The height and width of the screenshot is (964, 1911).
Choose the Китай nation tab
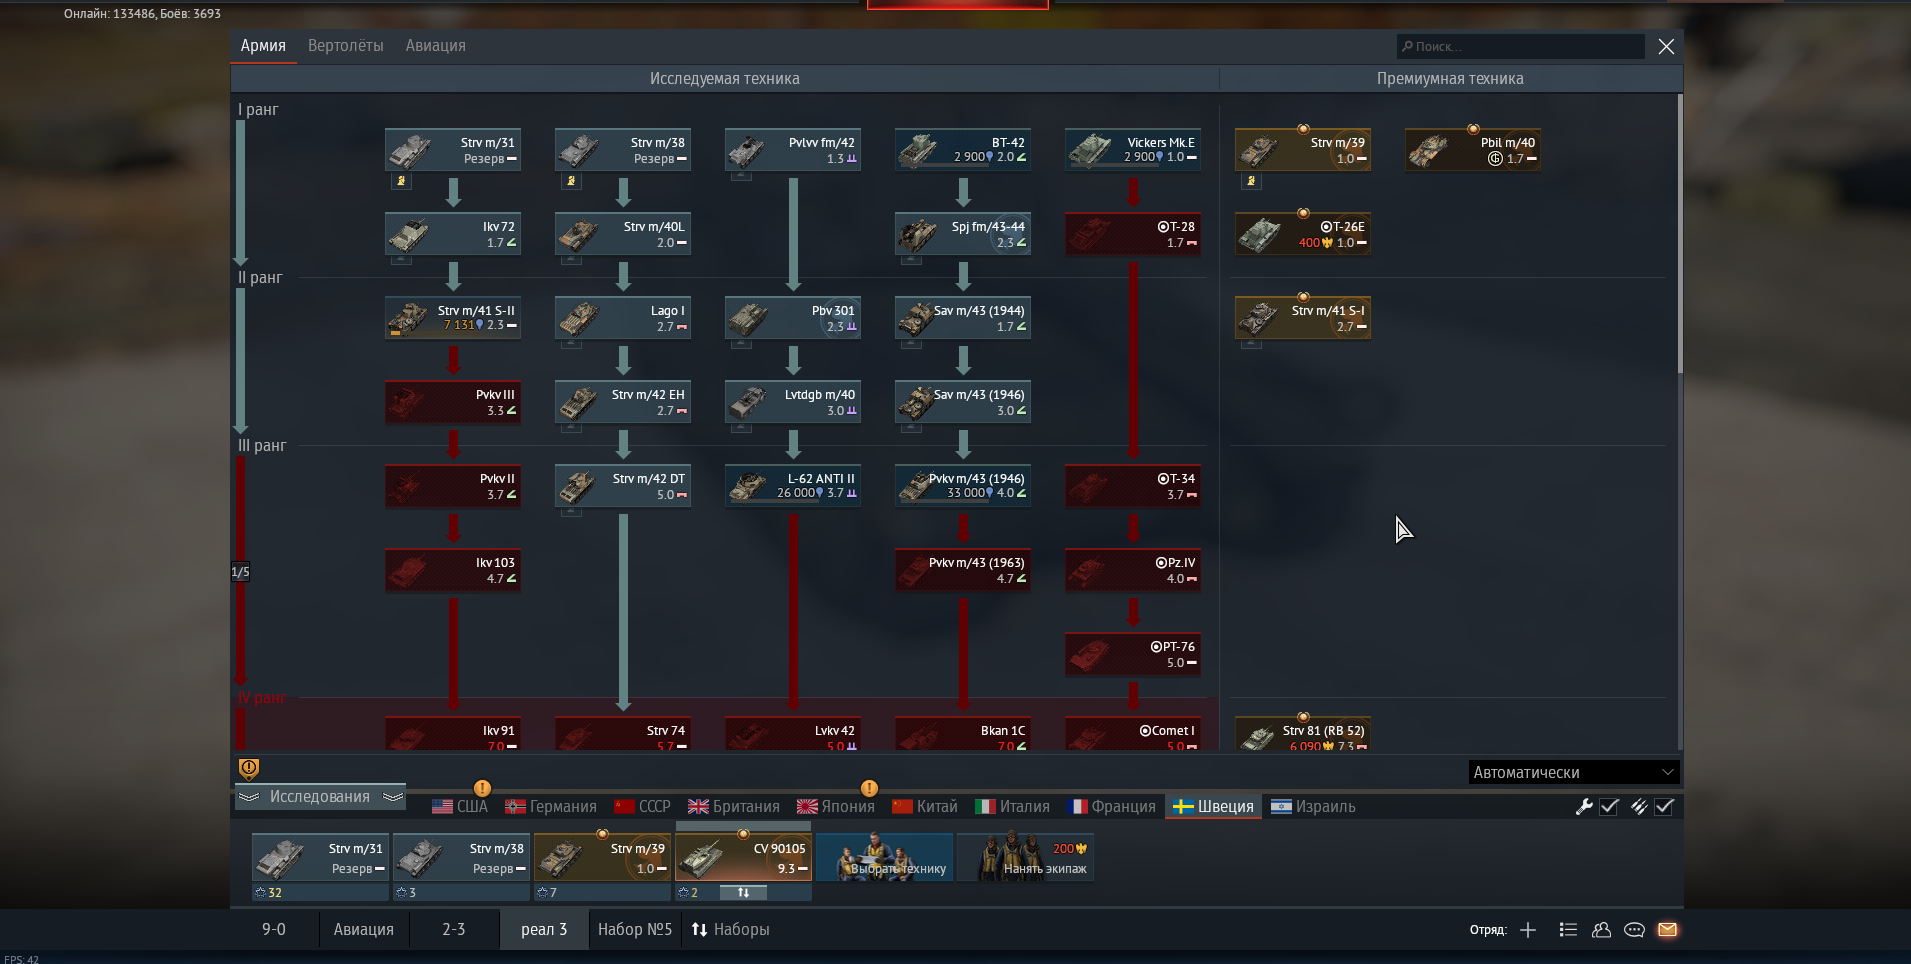click(925, 807)
